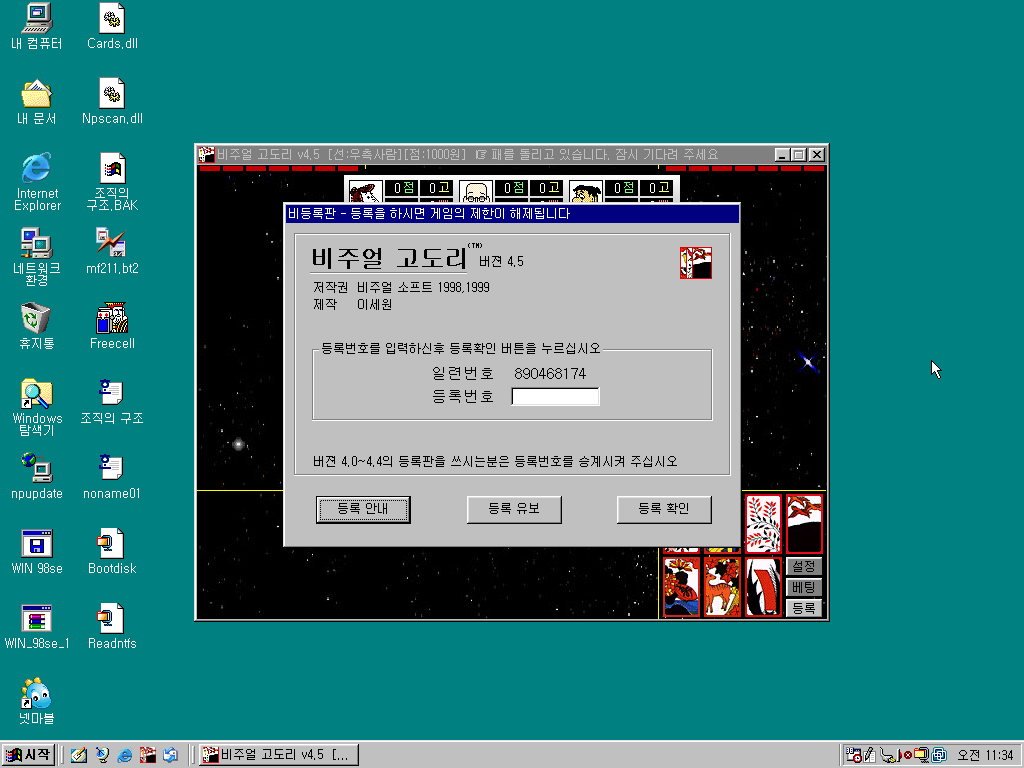
Task: Click the bald glasses player avatar
Action: [475, 191]
